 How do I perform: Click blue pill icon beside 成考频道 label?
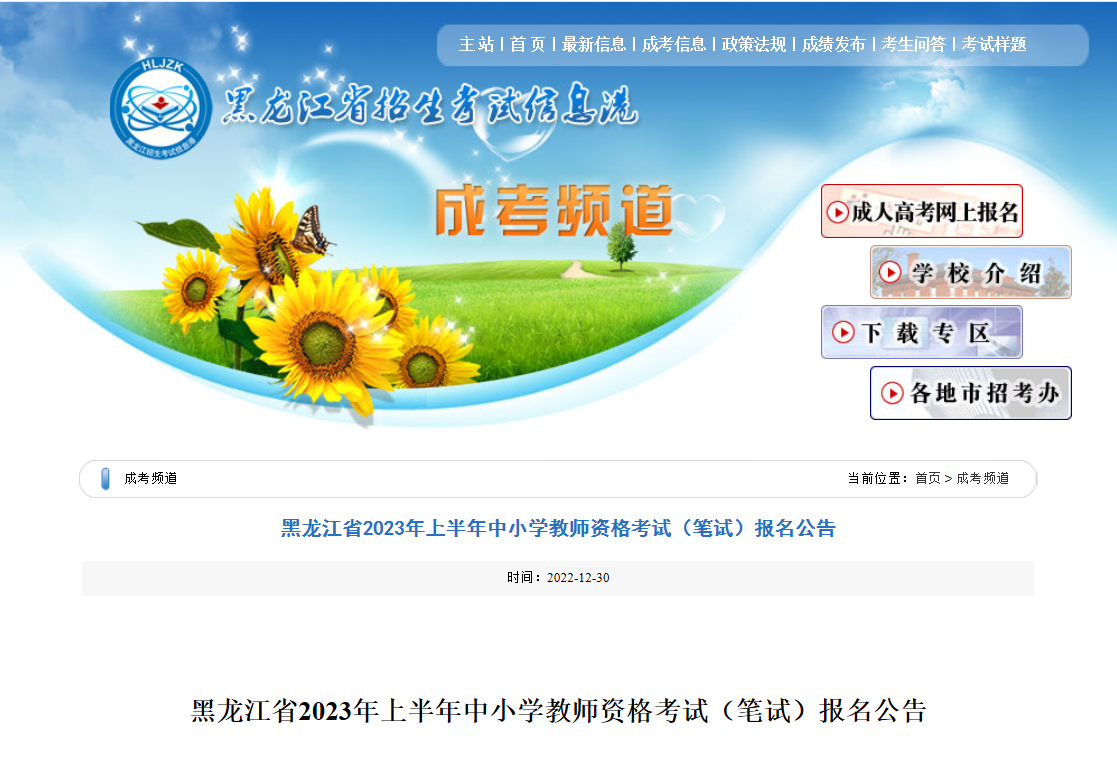point(105,479)
